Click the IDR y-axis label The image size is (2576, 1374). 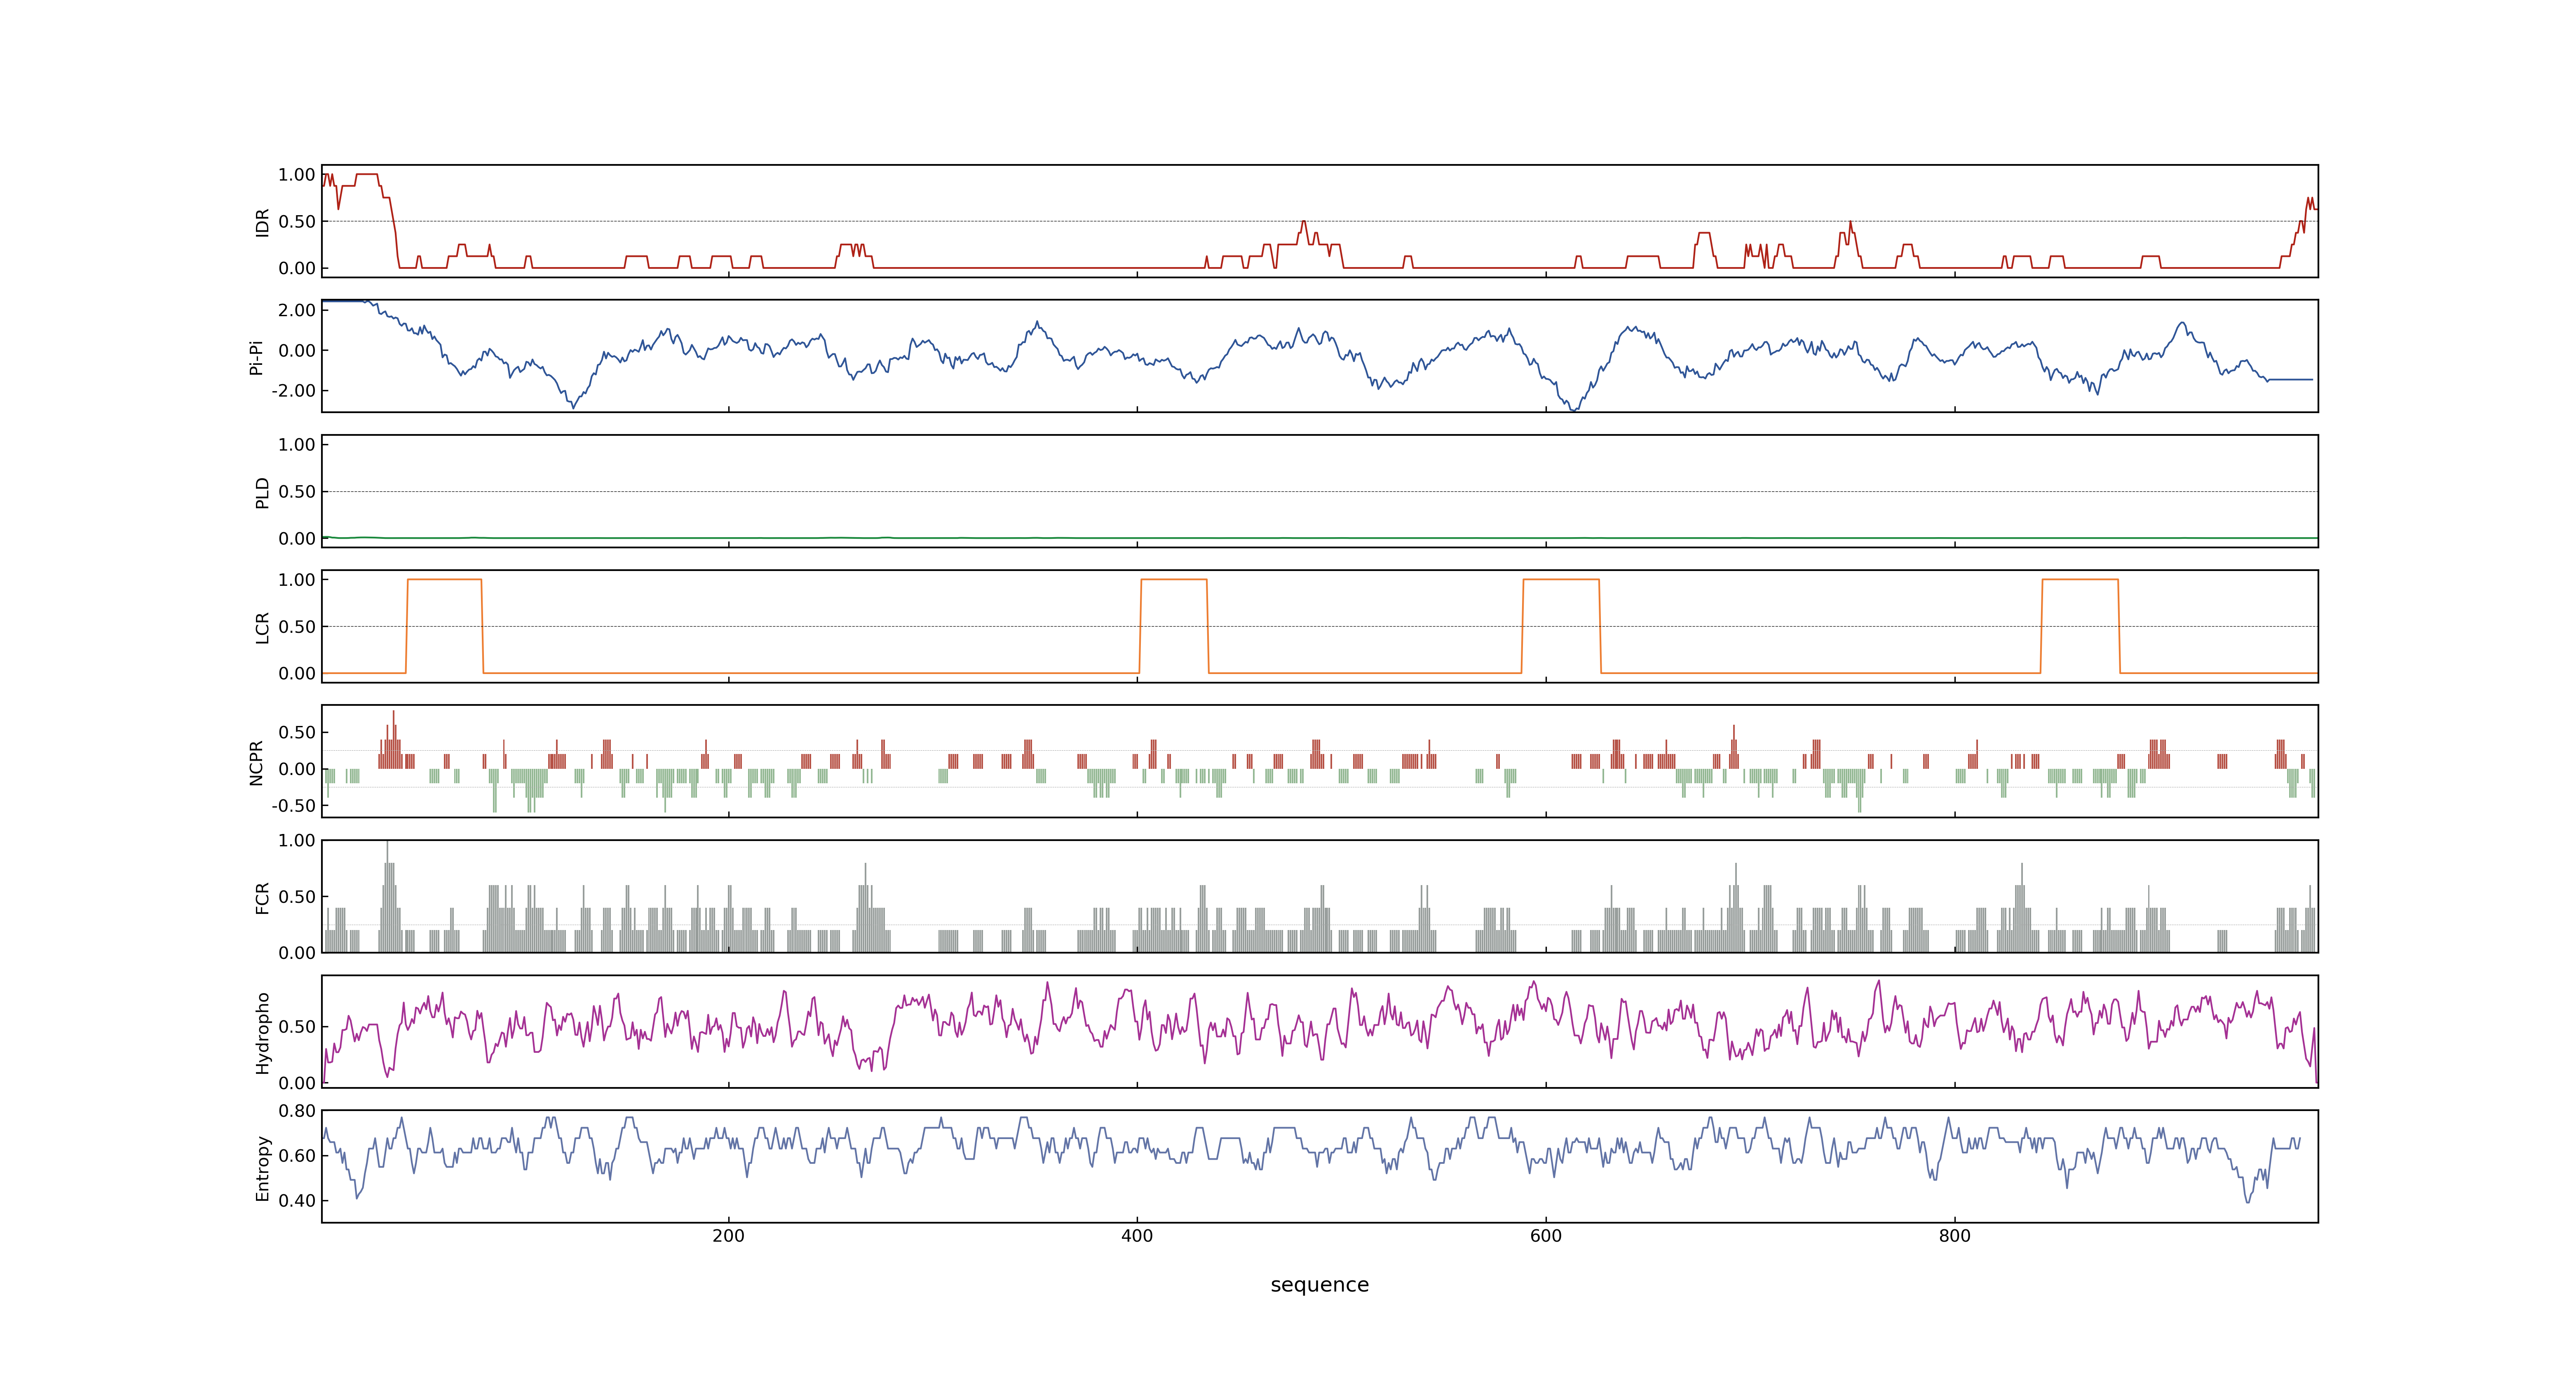point(262,222)
